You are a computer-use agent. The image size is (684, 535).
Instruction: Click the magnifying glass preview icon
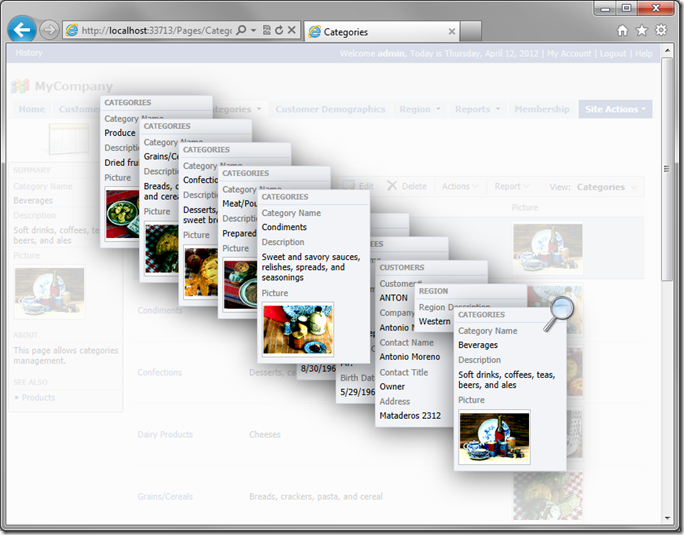point(559,313)
